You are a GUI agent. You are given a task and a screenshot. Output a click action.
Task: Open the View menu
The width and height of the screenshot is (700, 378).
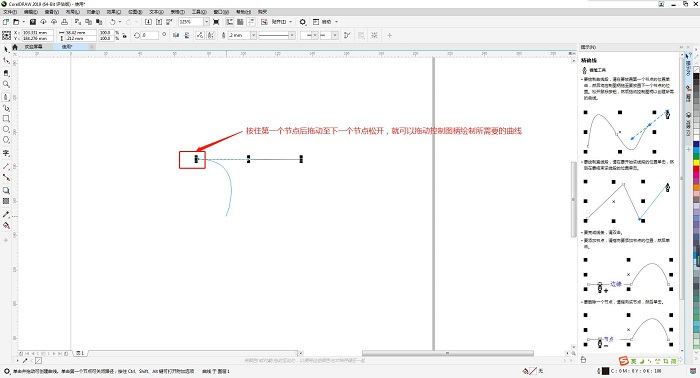(x=51, y=12)
